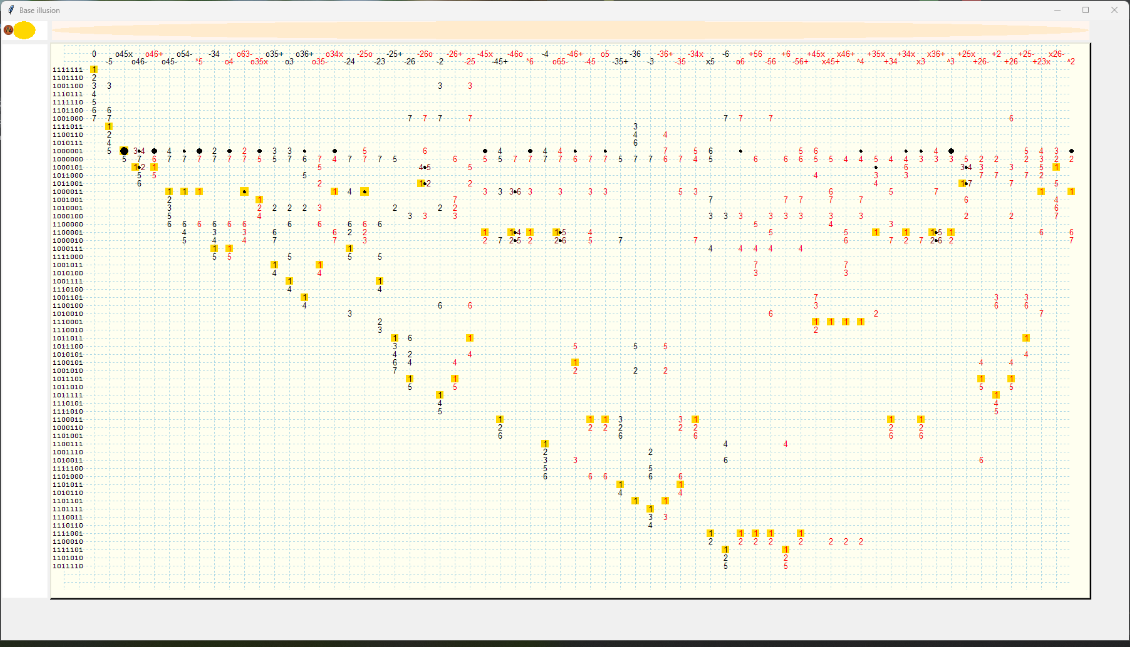Close the Base illusion window

(1114, 9)
